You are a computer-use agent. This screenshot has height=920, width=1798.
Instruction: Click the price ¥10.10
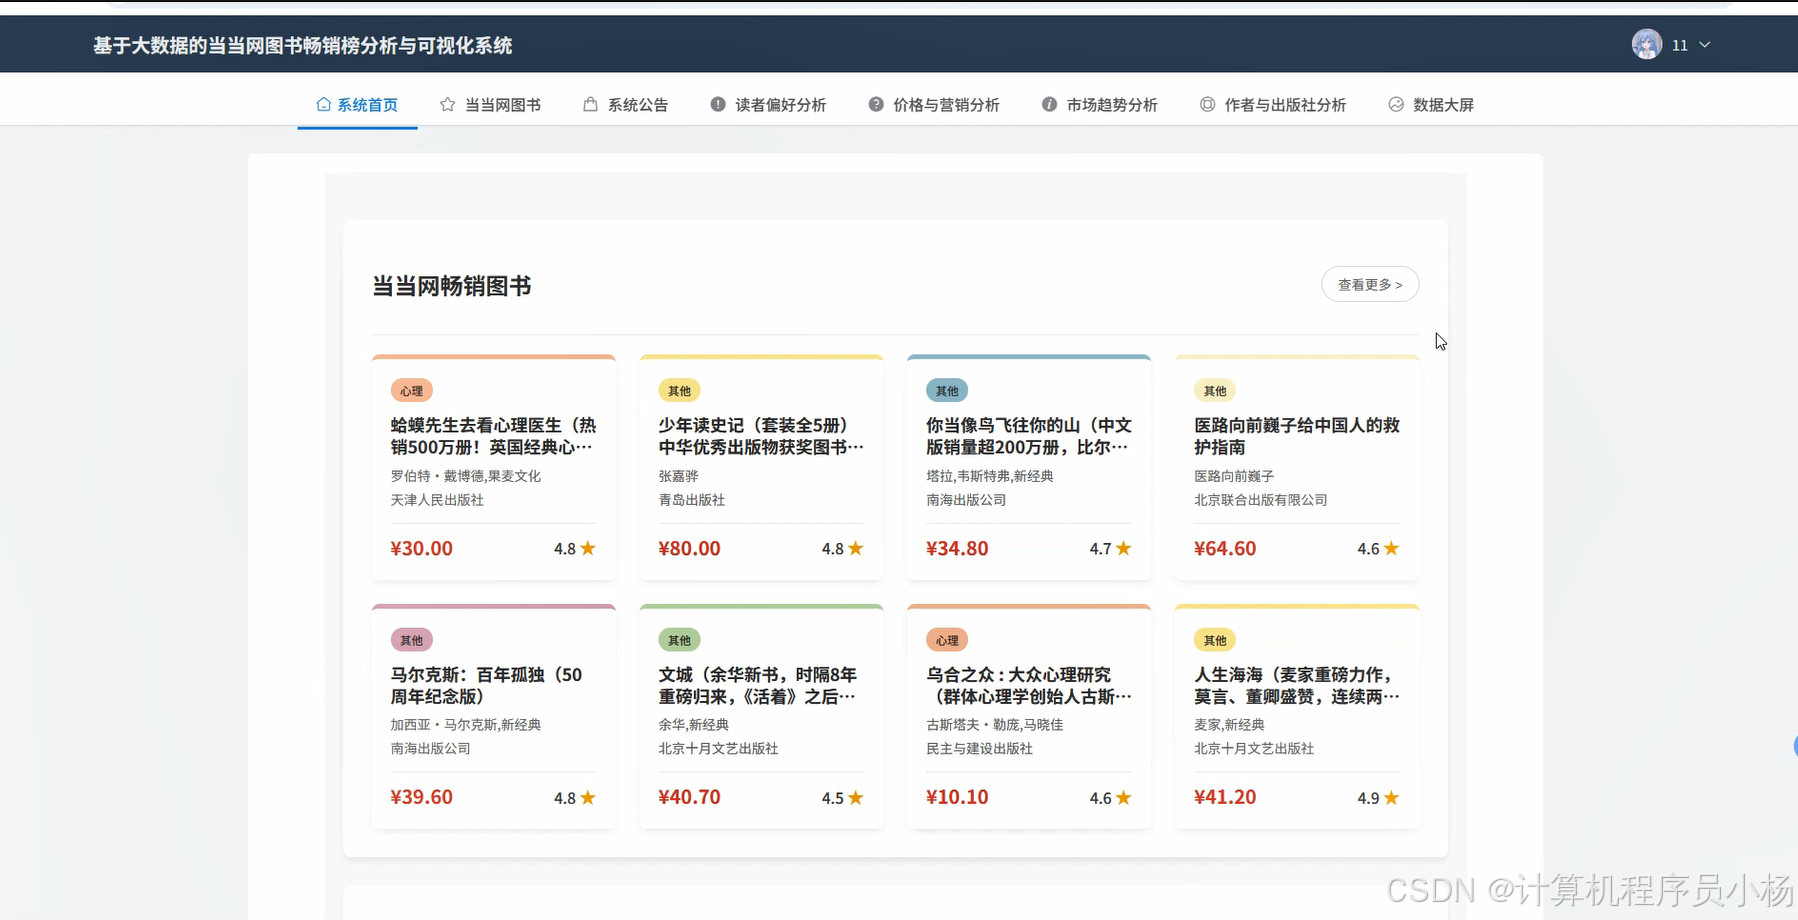pyautogui.click(x=957, y=797)
